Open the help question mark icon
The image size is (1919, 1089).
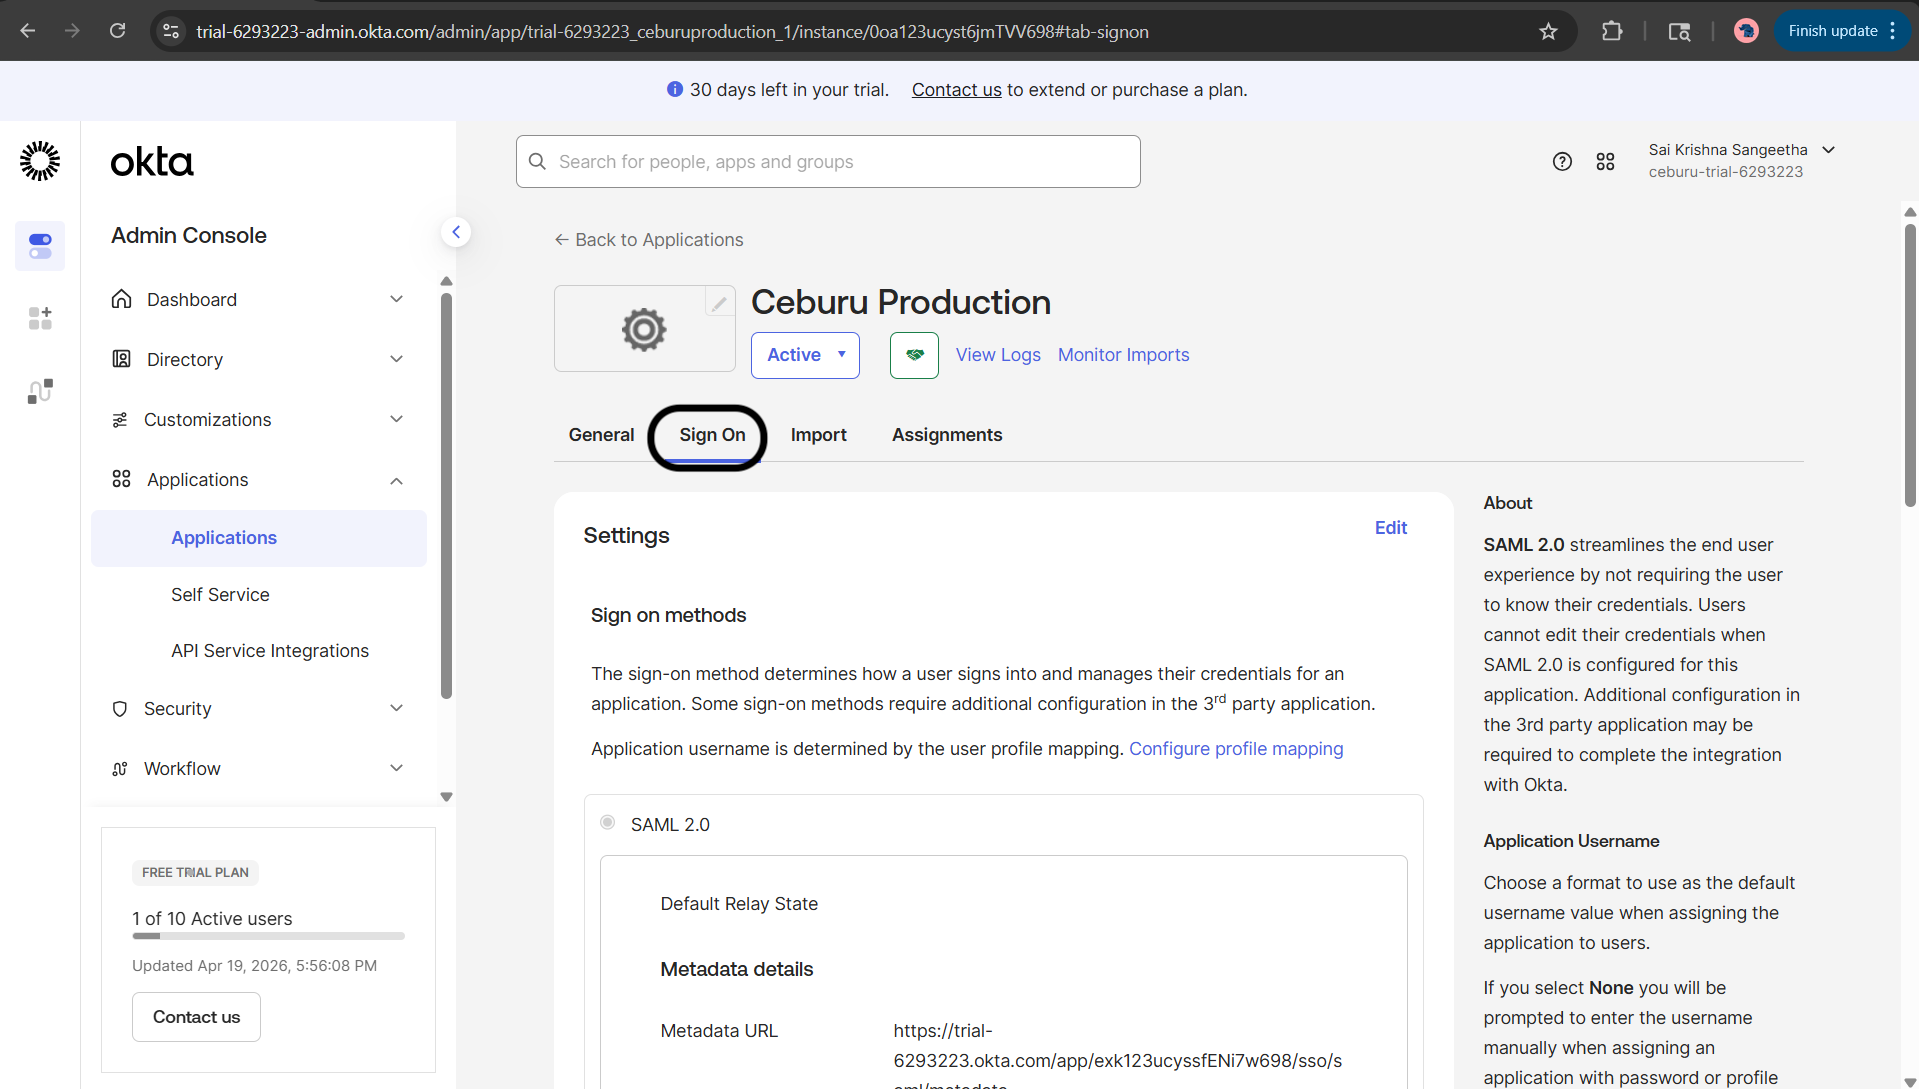tap(1562, 162)
